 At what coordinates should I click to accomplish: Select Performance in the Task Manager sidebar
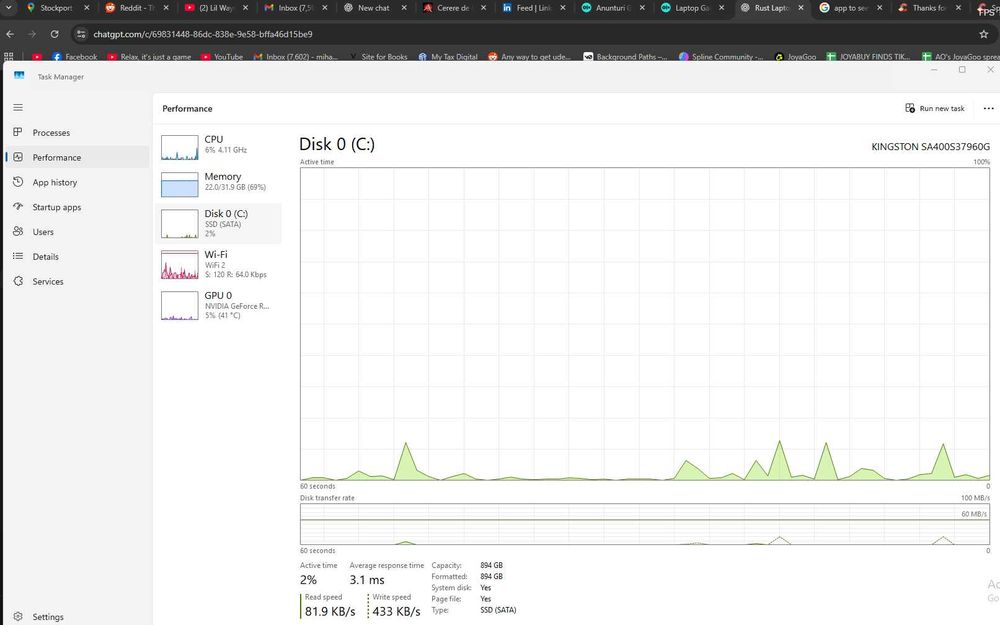[x=77, y=158]
